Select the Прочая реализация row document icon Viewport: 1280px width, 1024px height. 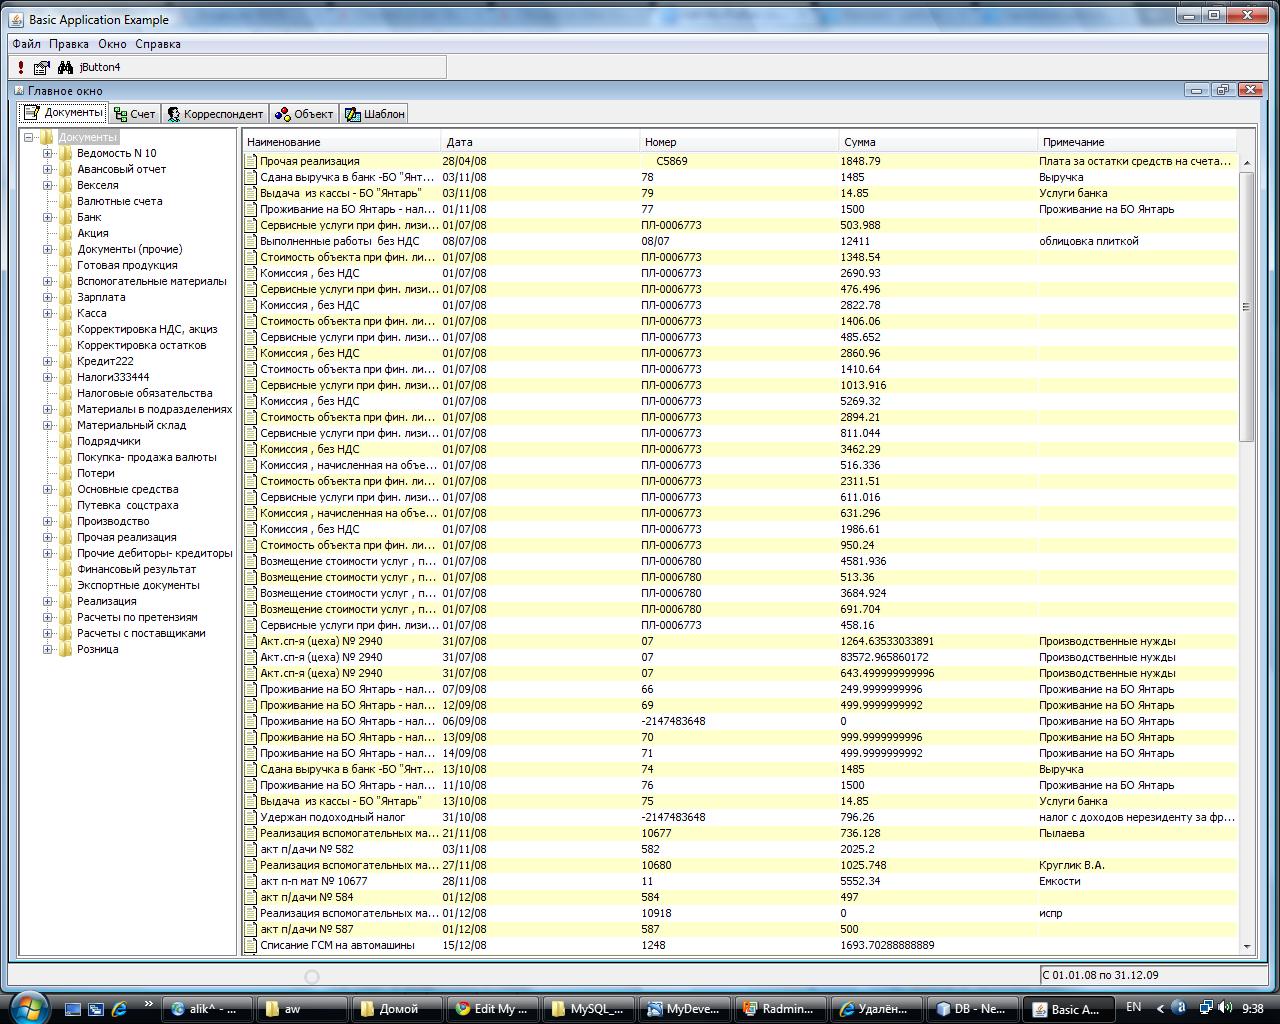point(252,161)
